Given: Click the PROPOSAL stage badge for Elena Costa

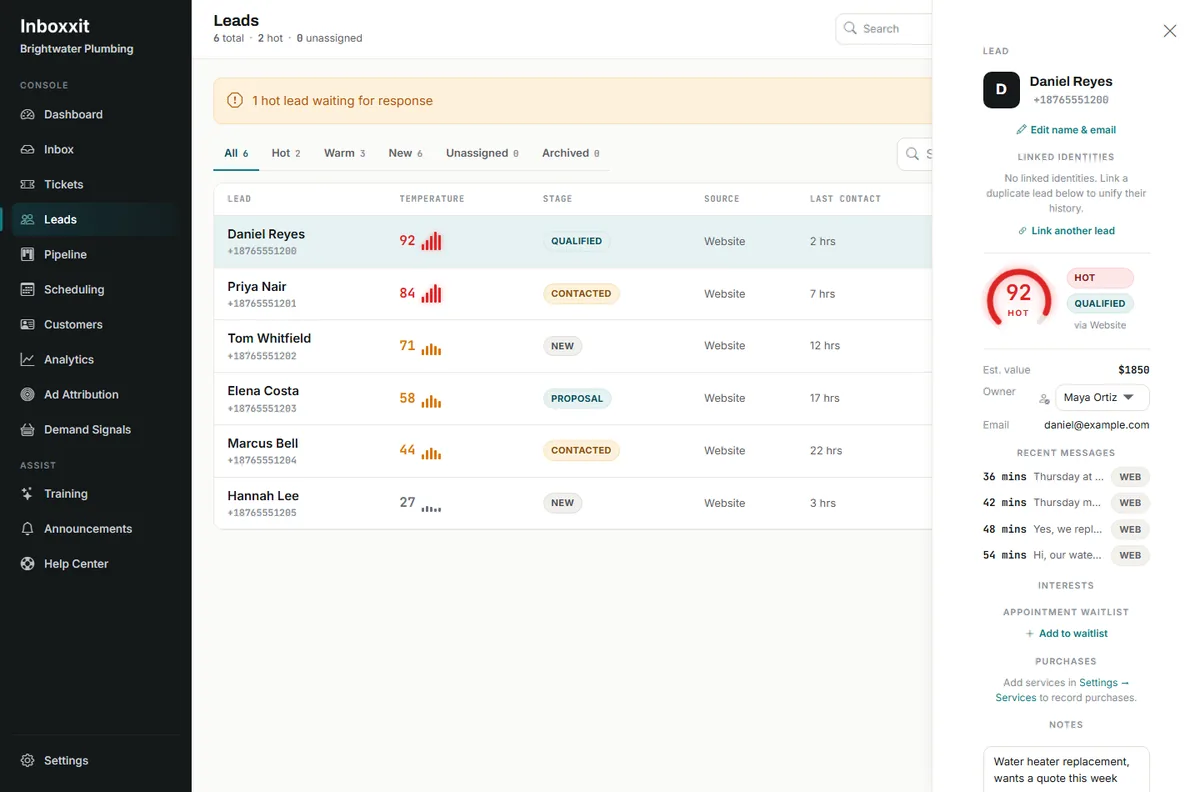Looking at the screenshot, I should click(577, 398).
